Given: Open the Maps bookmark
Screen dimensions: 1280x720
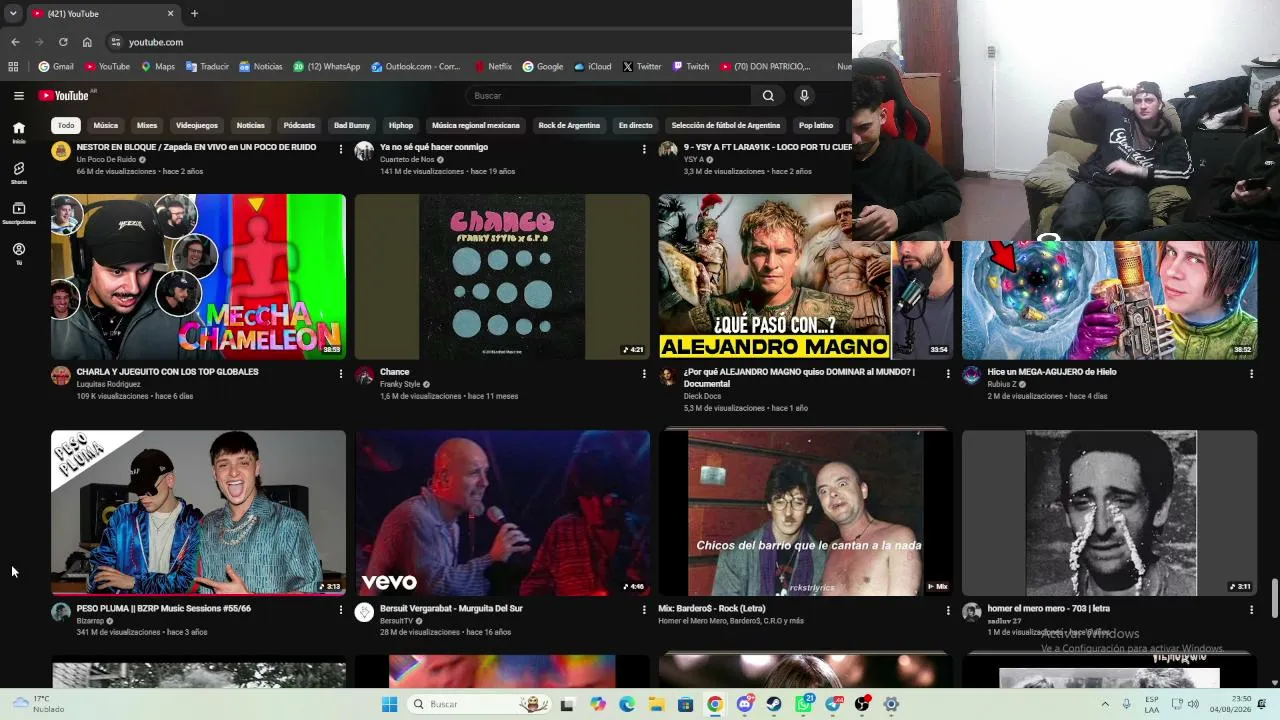Looking at the screenshot, I should [158, 67].
